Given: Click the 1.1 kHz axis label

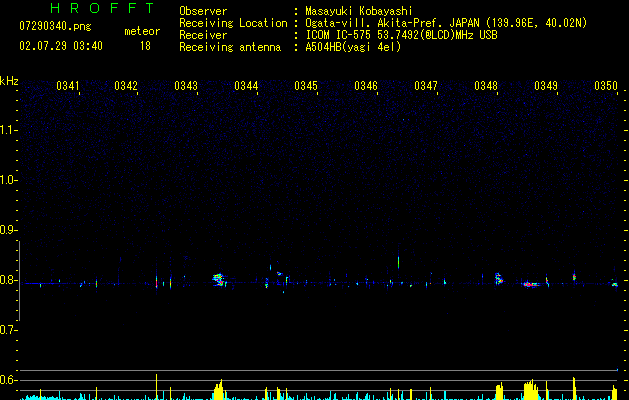Looking at the screenshot, I should 8,130.
